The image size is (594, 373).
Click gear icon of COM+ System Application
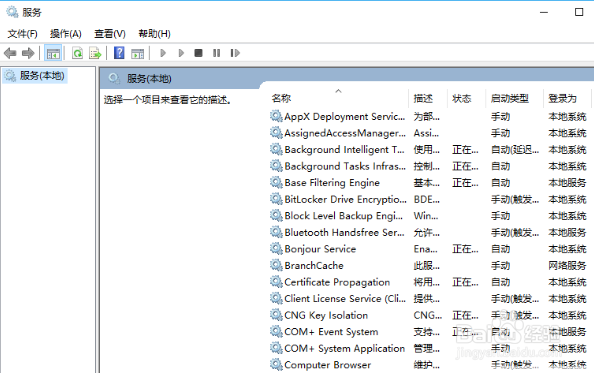(x=276, y=348)
